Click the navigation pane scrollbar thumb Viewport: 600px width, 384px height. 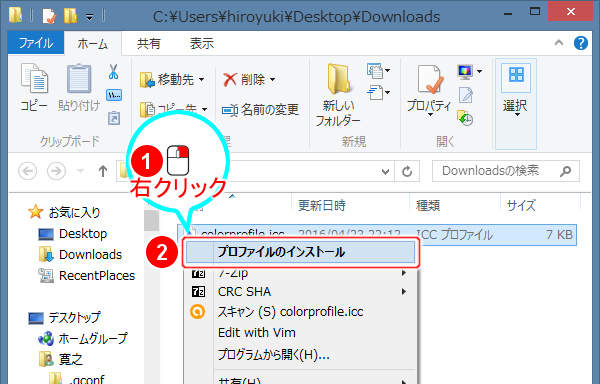tap(152, 220)
